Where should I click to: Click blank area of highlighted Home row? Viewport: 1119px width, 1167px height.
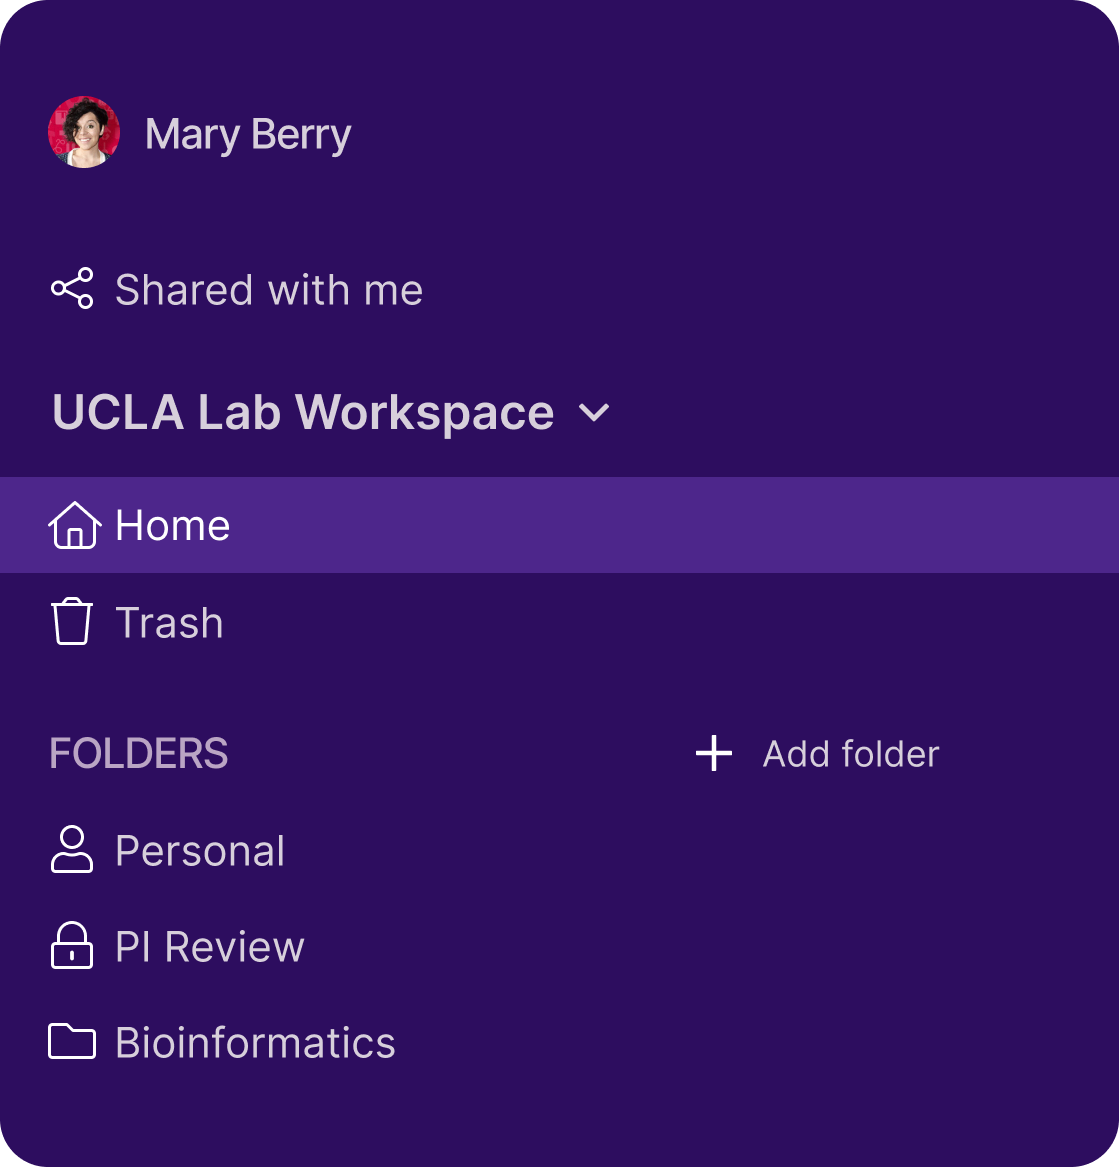pos(700,525)
